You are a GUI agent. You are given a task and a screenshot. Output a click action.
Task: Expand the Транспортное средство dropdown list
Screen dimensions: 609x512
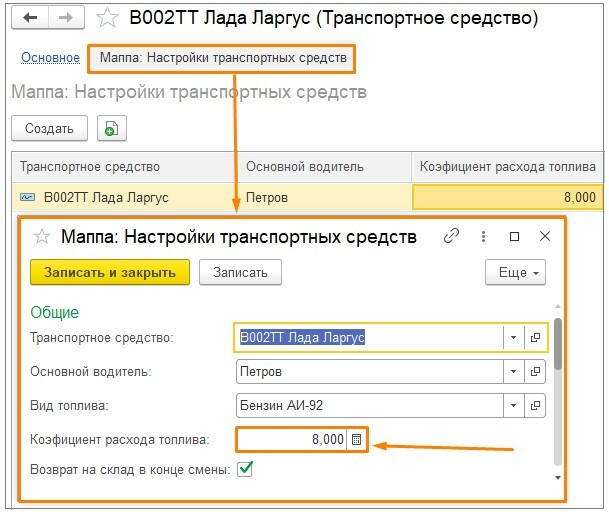pyautogui.click(x=513, y=337)
